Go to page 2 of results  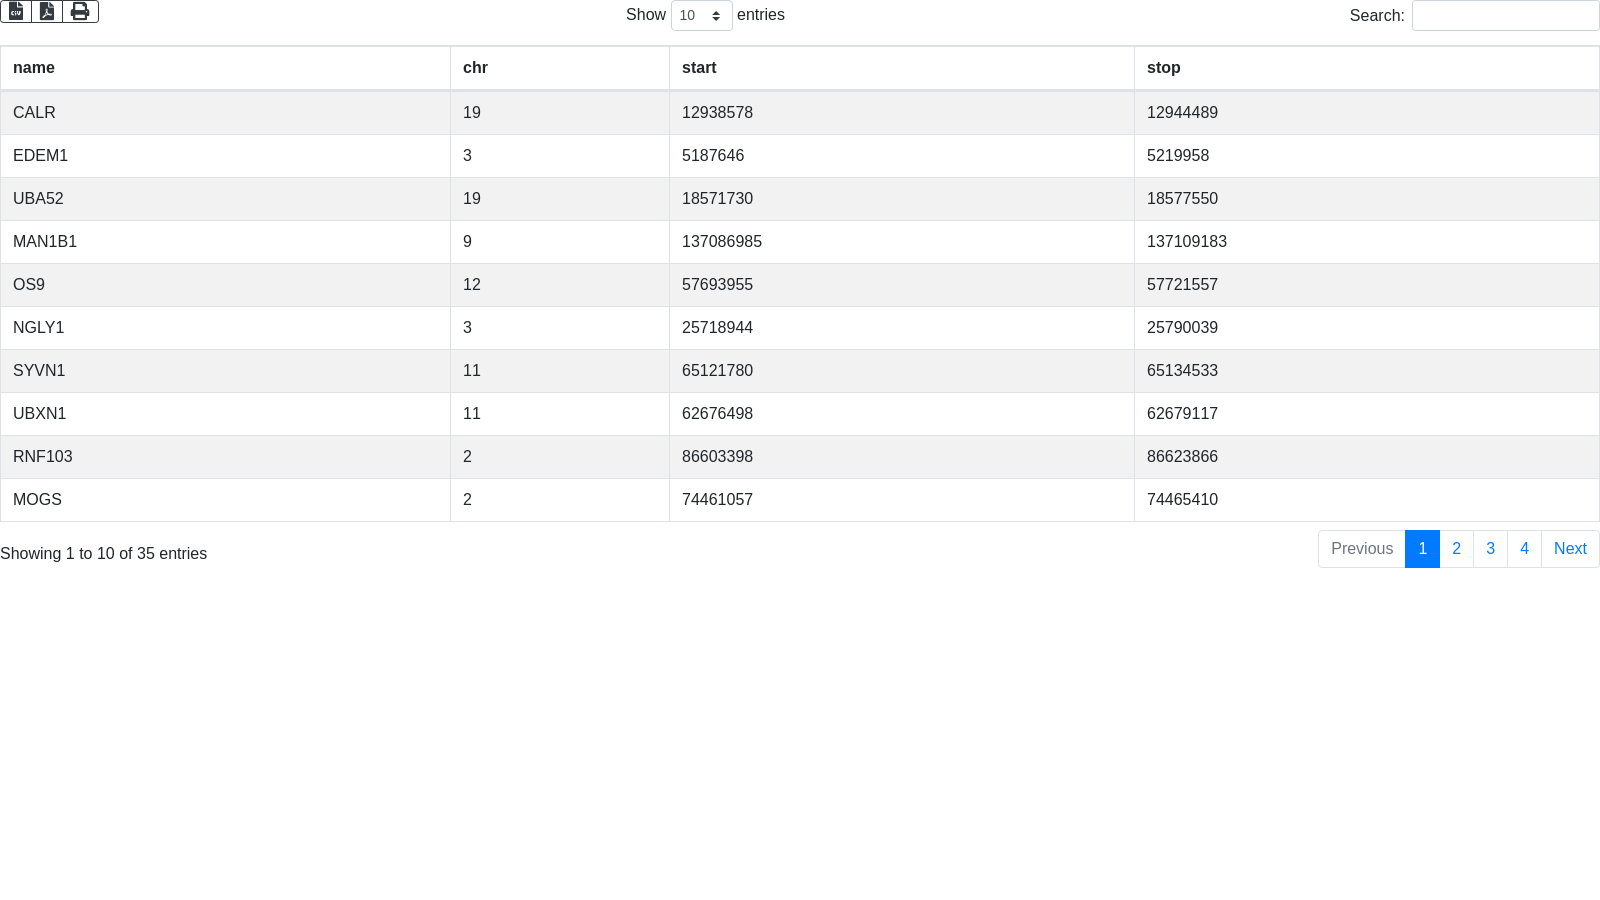(1456, 549)
